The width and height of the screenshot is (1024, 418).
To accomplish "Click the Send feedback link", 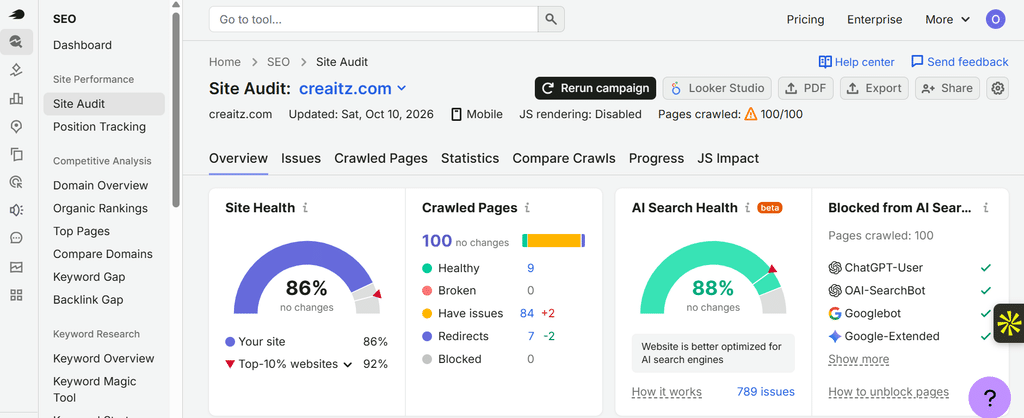I will (959, 62).
